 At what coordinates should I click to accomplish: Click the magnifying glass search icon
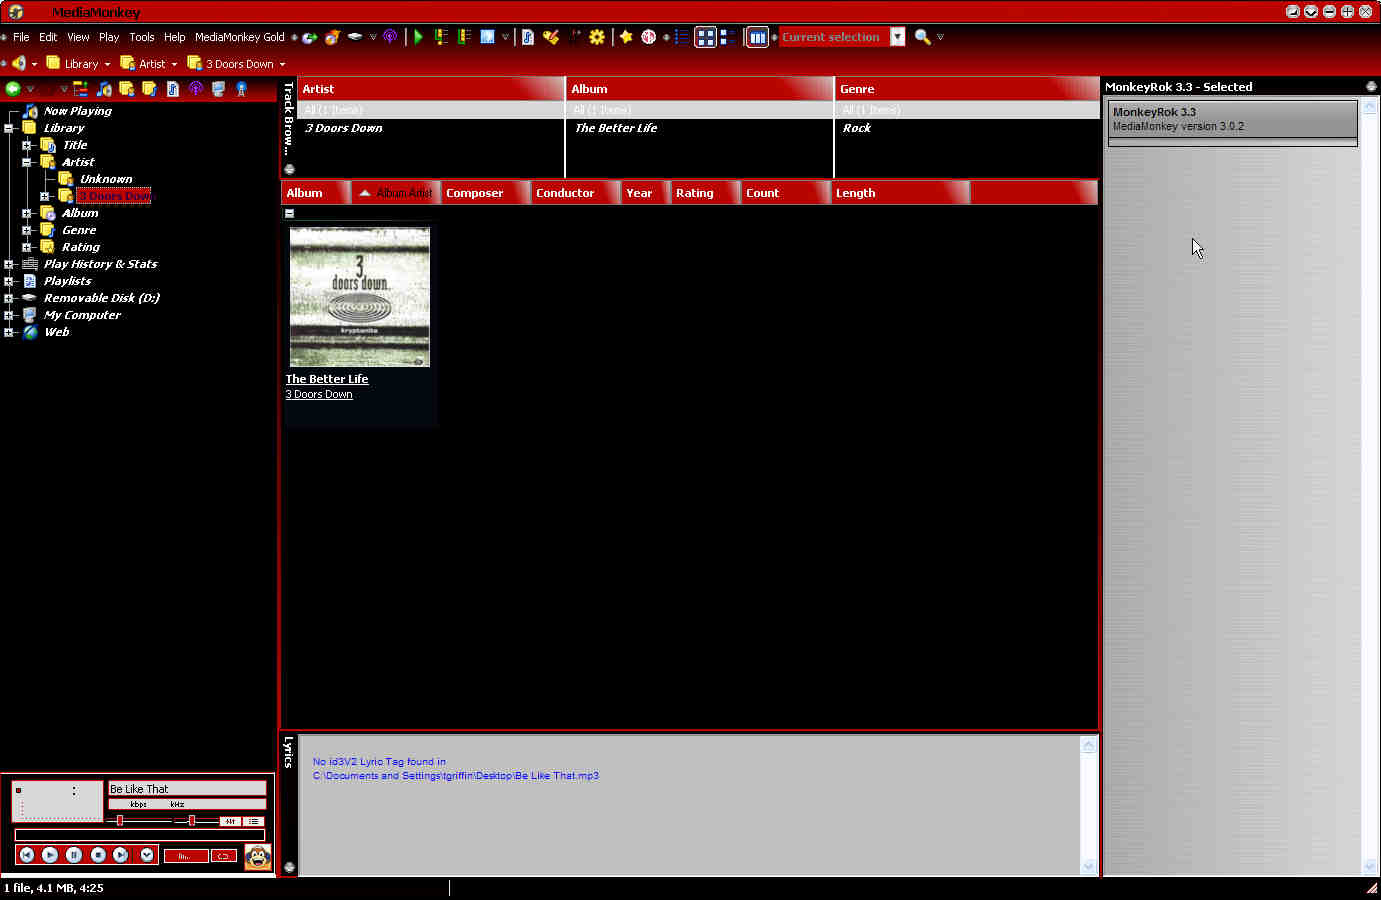[x=922, y=37]
